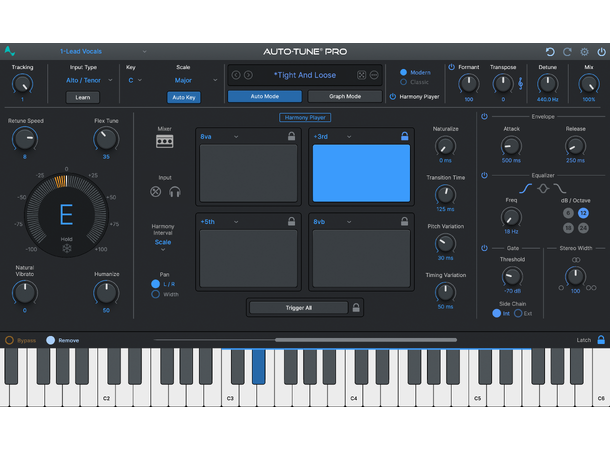This screenshot has width=610, height=450.
Task: Select the high cut EQ curve icon
Action: (x=560, y=189)
